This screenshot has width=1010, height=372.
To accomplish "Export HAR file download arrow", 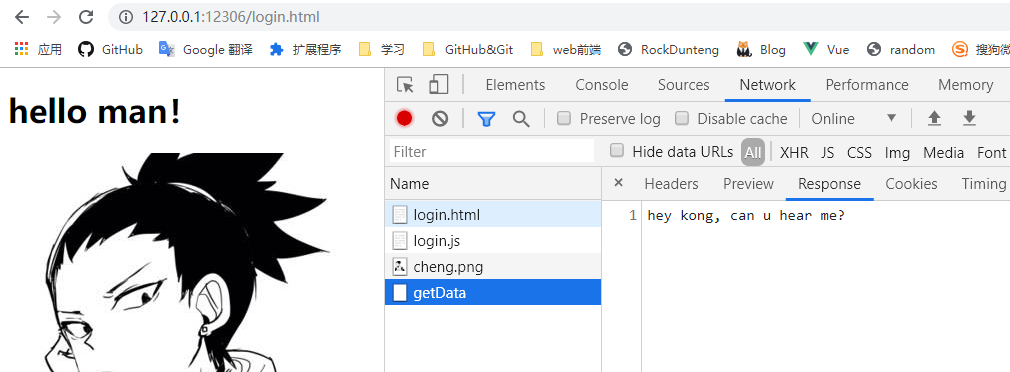I will [x=969, y=118].
